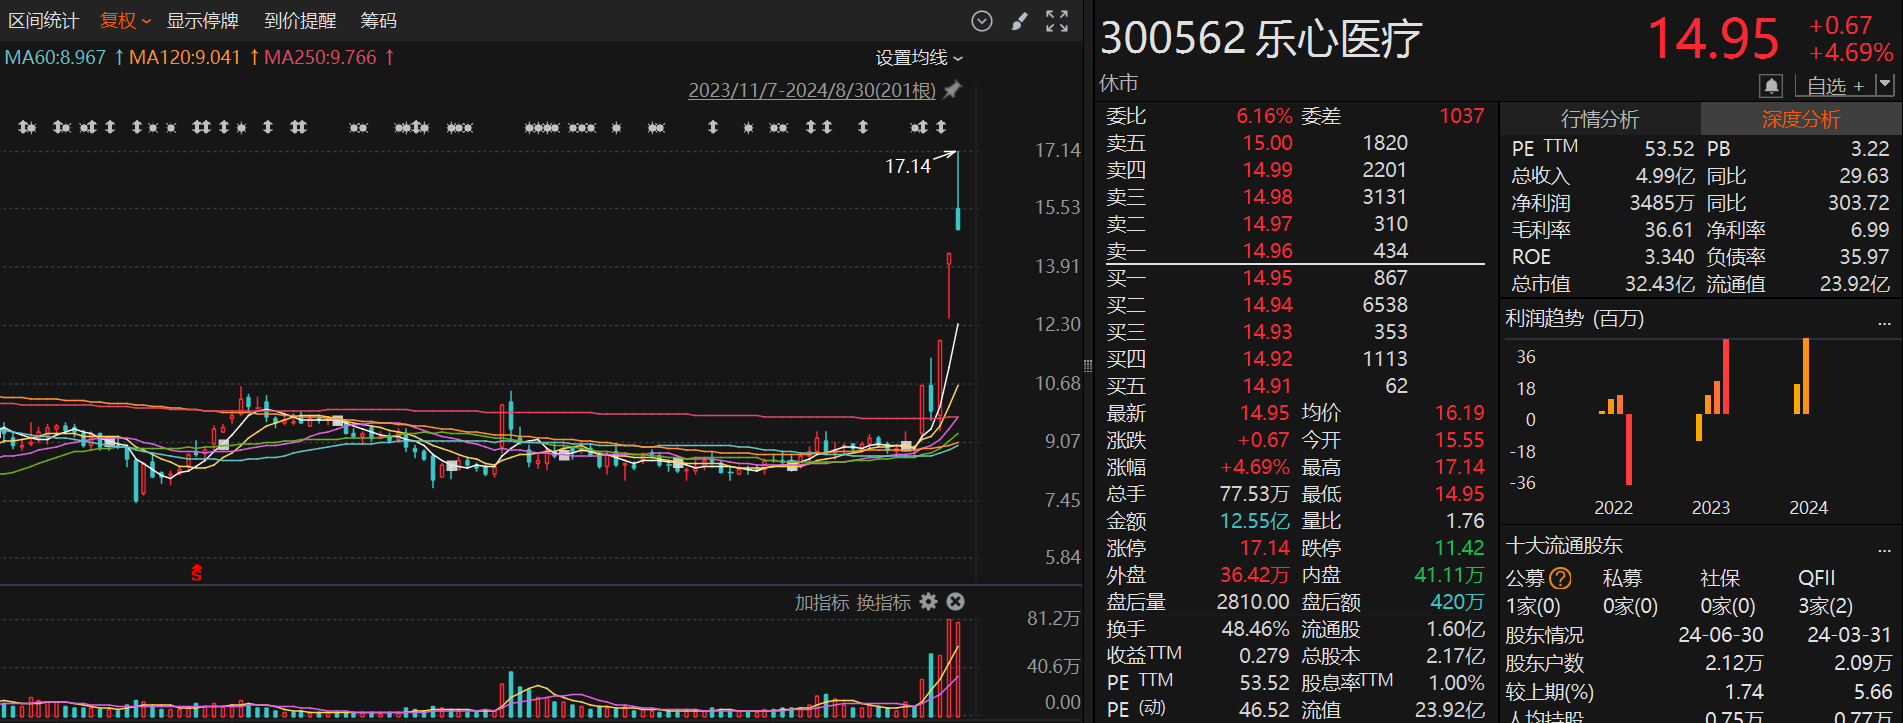Click the 换手 value 48.46%
1903x723 pixels.
1255,629
